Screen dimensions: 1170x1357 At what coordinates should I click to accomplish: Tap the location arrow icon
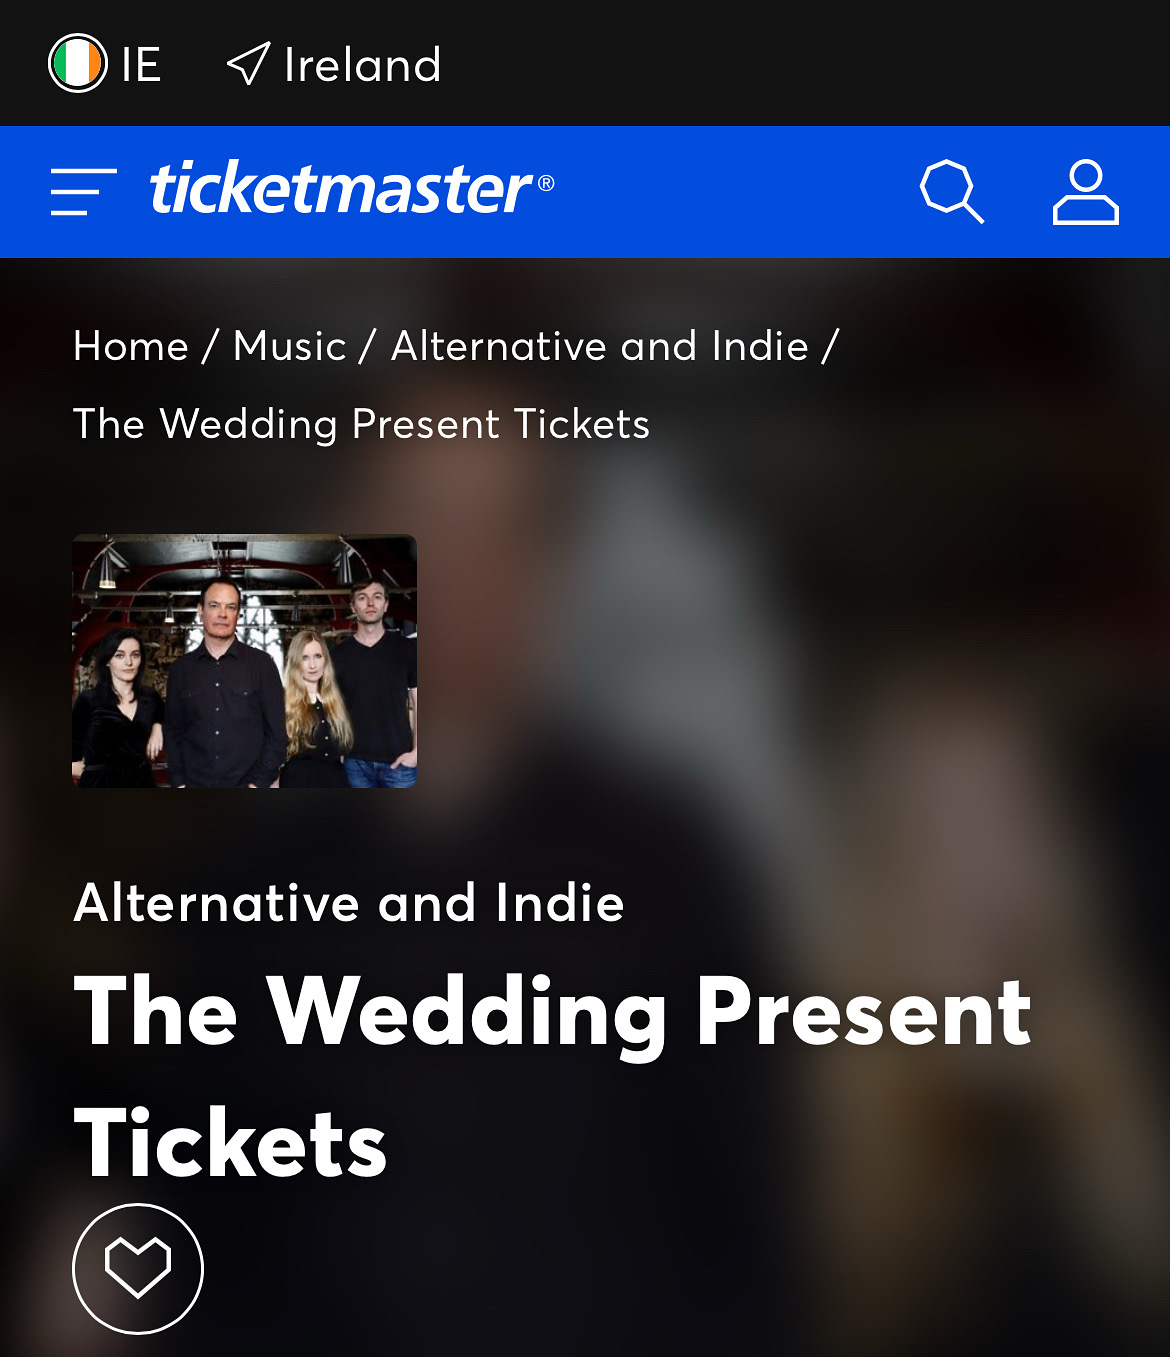[248, 64]
